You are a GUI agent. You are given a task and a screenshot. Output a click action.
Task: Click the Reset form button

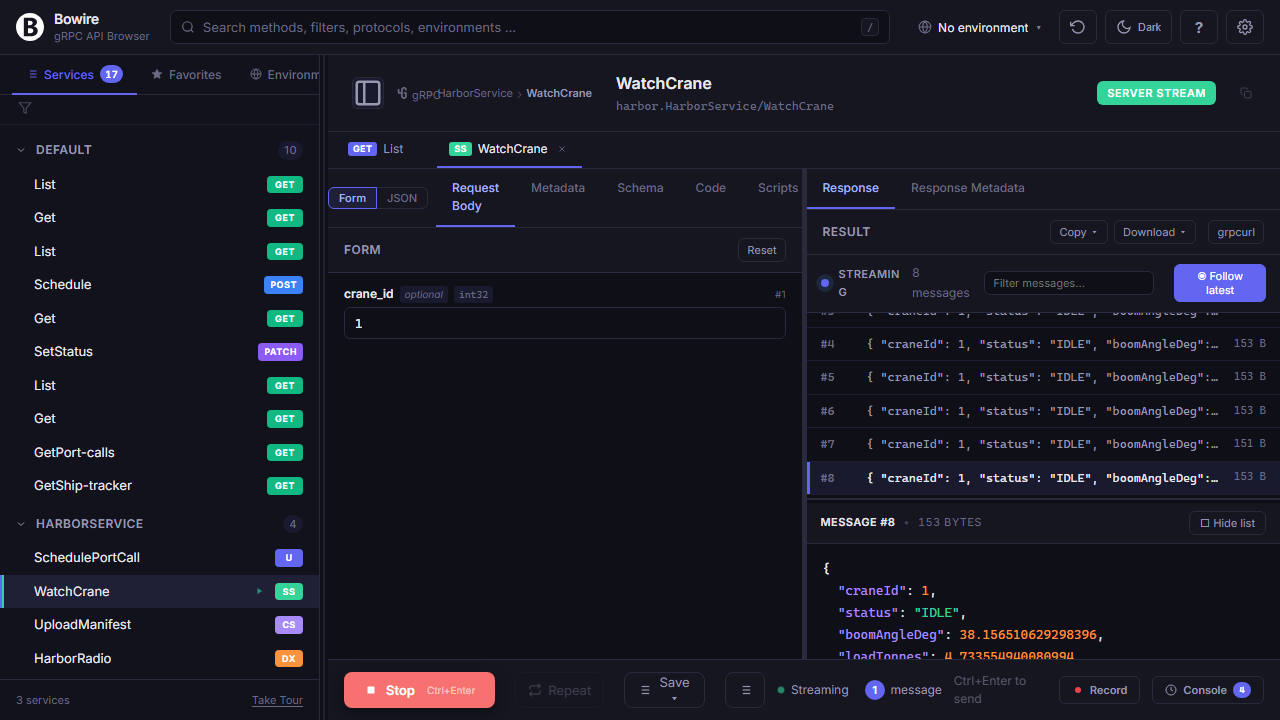(x=762, y=250)
